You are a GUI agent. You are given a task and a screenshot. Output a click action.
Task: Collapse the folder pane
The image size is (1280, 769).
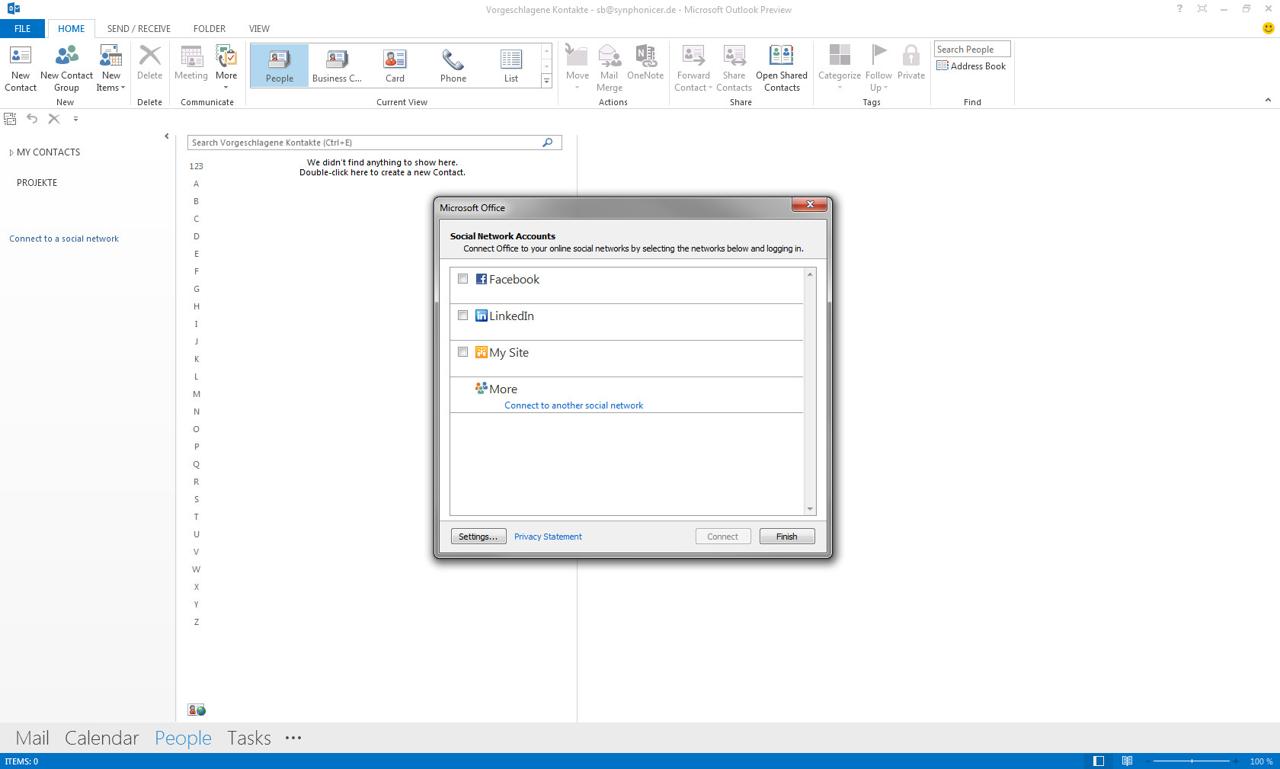(166, 136)
